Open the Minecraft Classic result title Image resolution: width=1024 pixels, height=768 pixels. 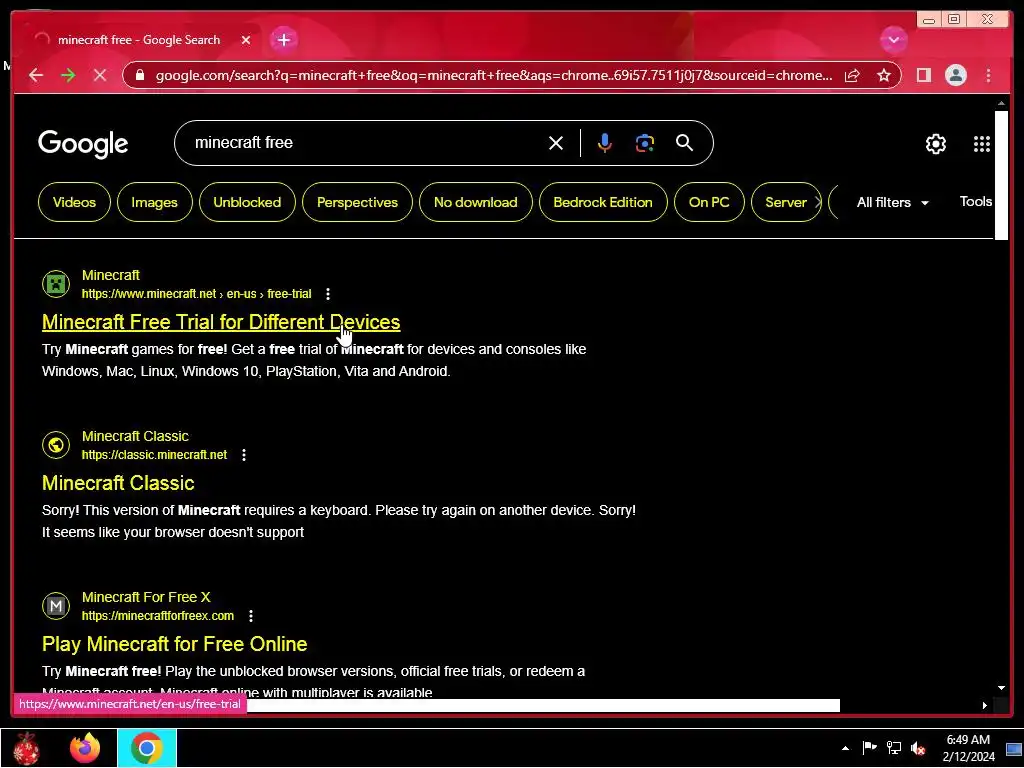coord(118,483)
